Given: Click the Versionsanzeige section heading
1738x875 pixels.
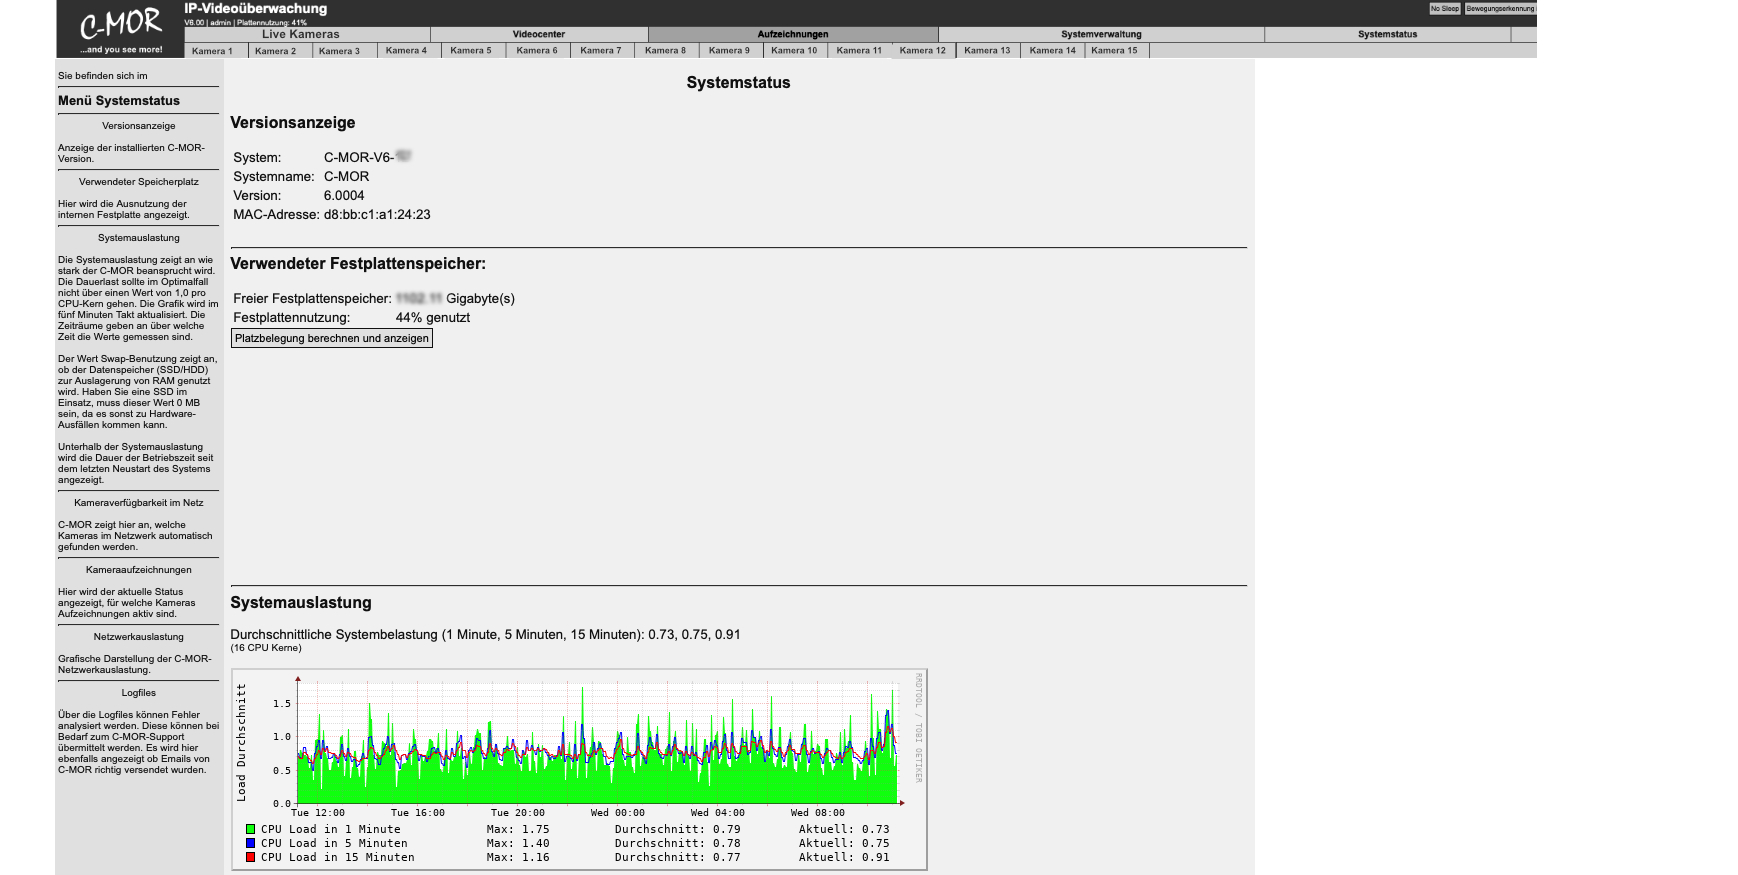Looking at the screenshot, I should tap(293, 123).
